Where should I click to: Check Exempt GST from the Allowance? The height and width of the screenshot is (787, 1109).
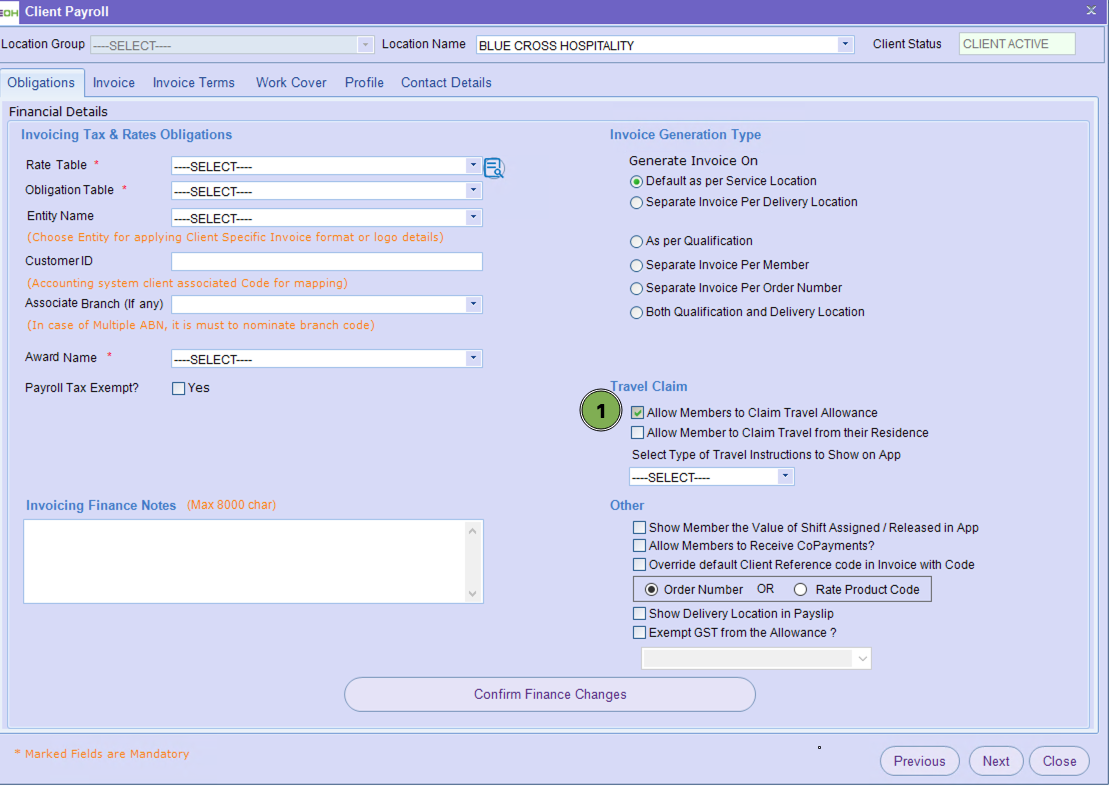click(639, 632)
